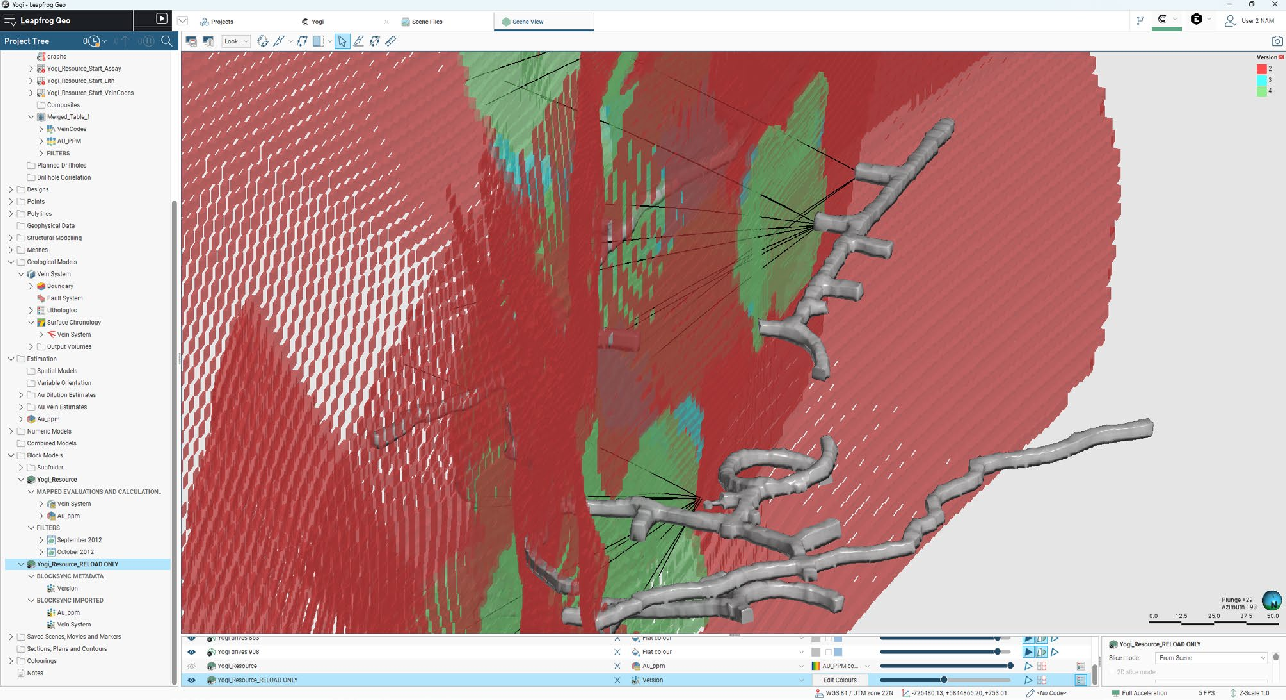Viewport: 1286px width, 700px height.
Task: Click the play button beside Leapfrog Geo
Action: (162, 19)
